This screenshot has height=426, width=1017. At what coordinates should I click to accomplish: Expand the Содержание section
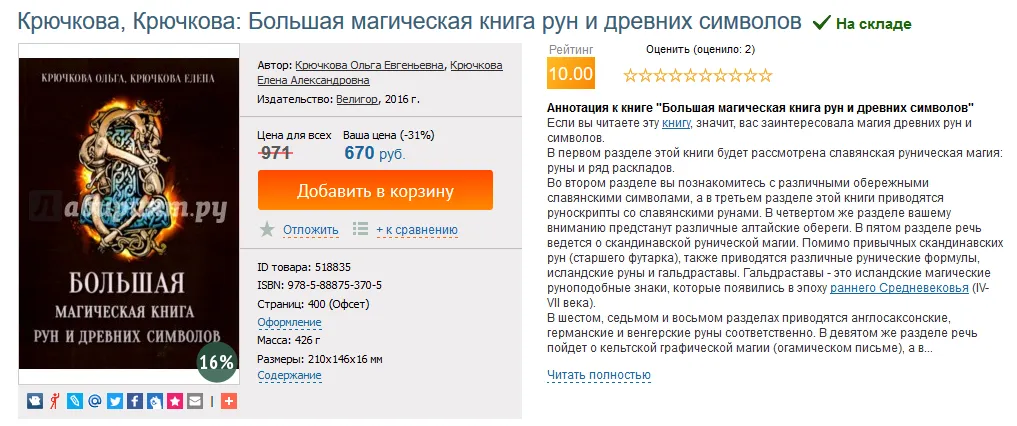click(x=289, y=376)
